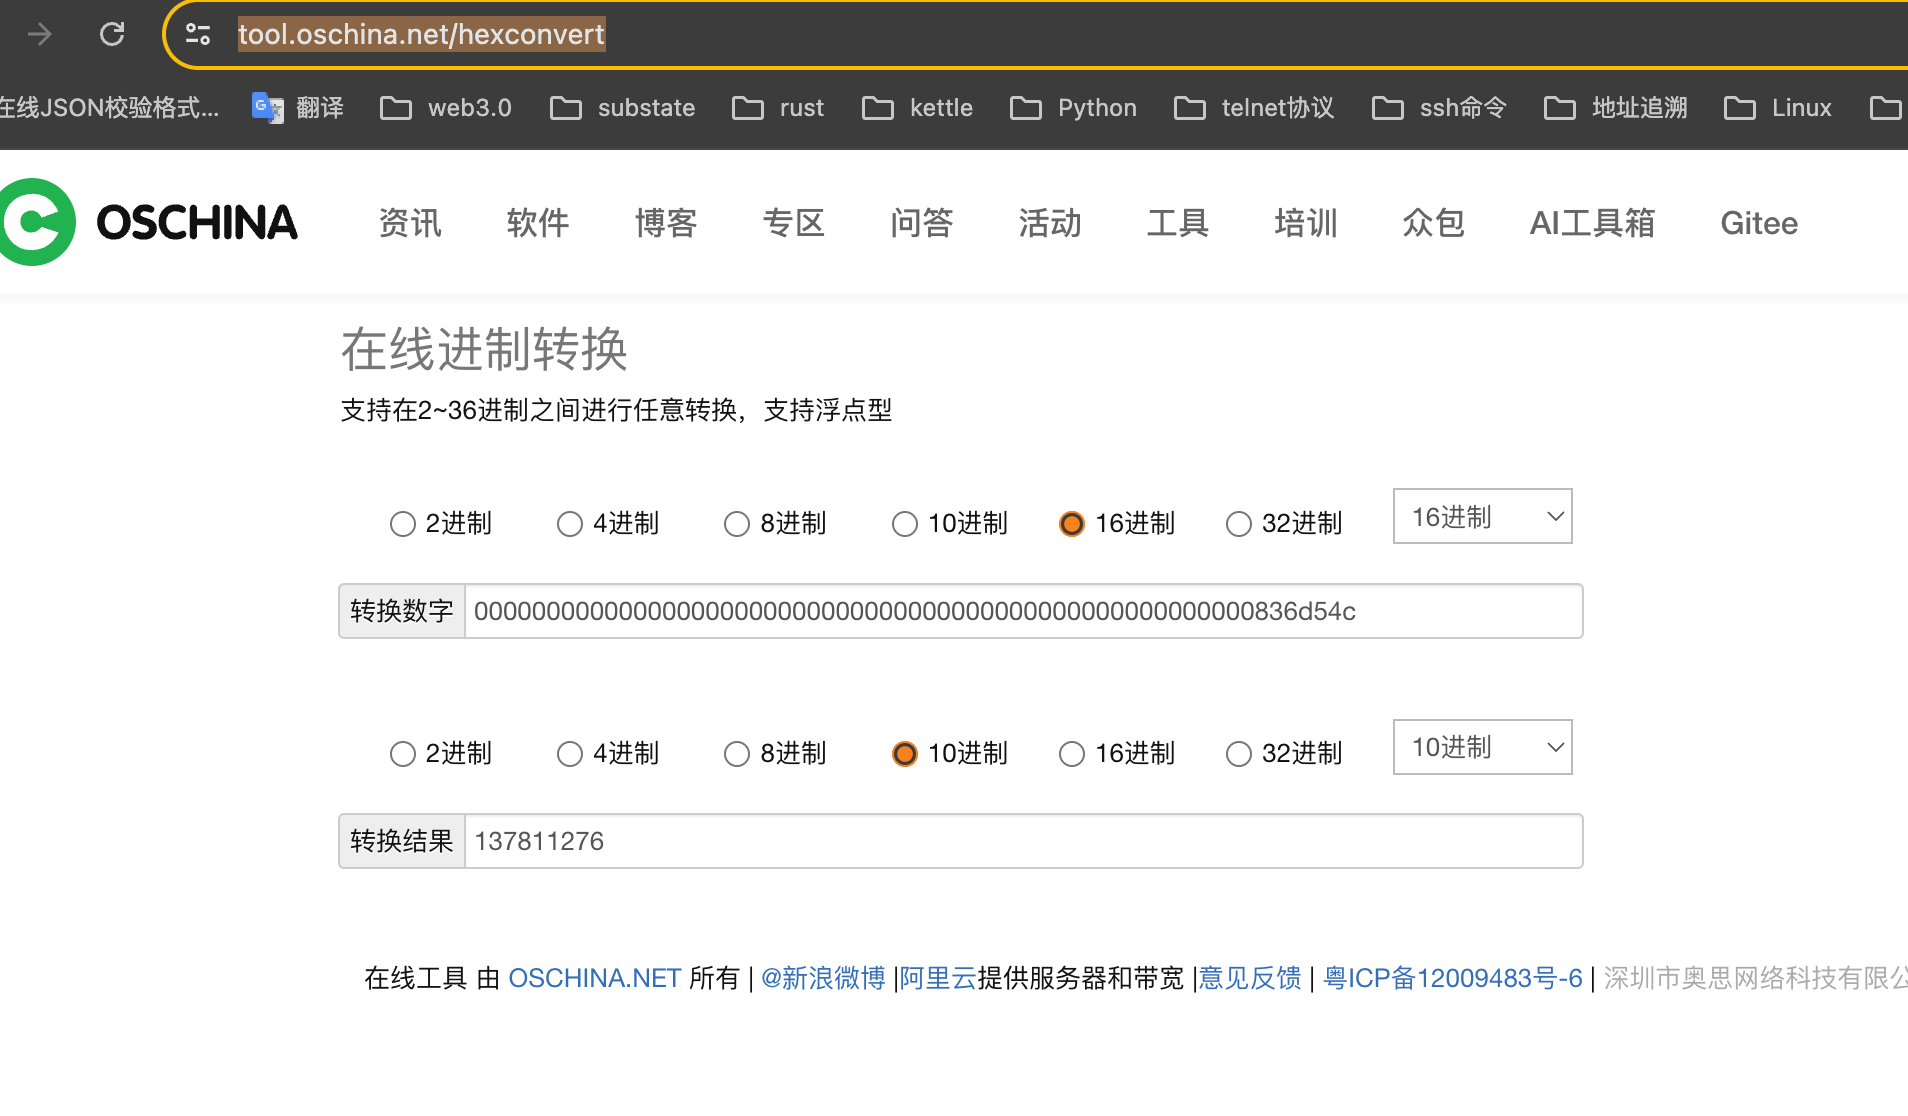Image resolution: width=1908 pixels, height=1116 pixels.
Task: Select target 8进制 radio button
Action: click(736, 754)
